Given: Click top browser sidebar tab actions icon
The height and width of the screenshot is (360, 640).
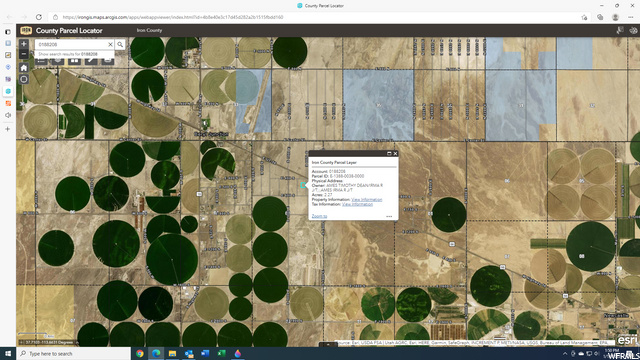Looking at the screenshot, I should pyautogui.click(x=8, y=31).
